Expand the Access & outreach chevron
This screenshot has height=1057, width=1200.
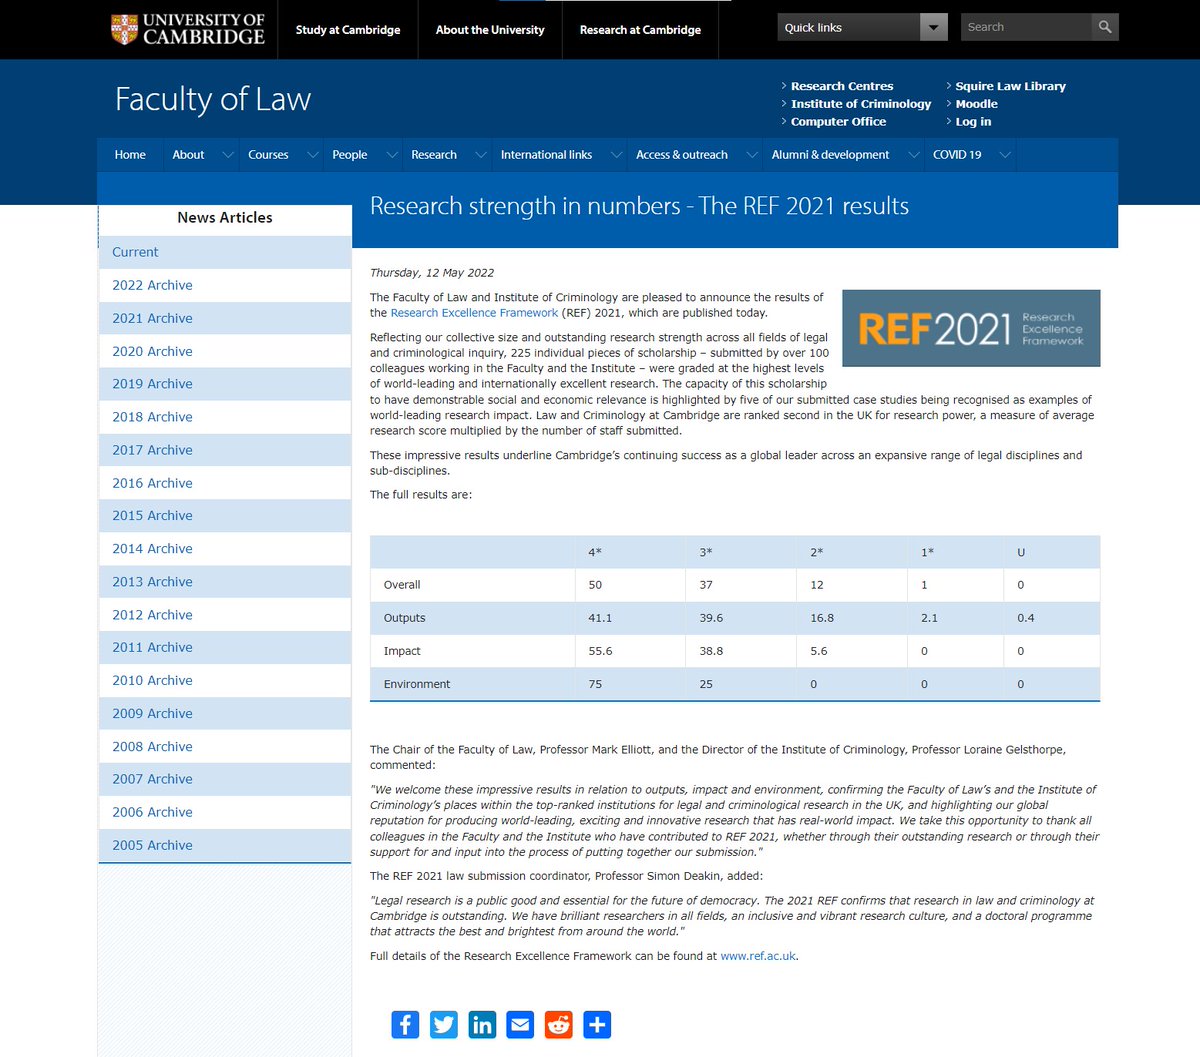pyautogui.click(x=752, y=155)
